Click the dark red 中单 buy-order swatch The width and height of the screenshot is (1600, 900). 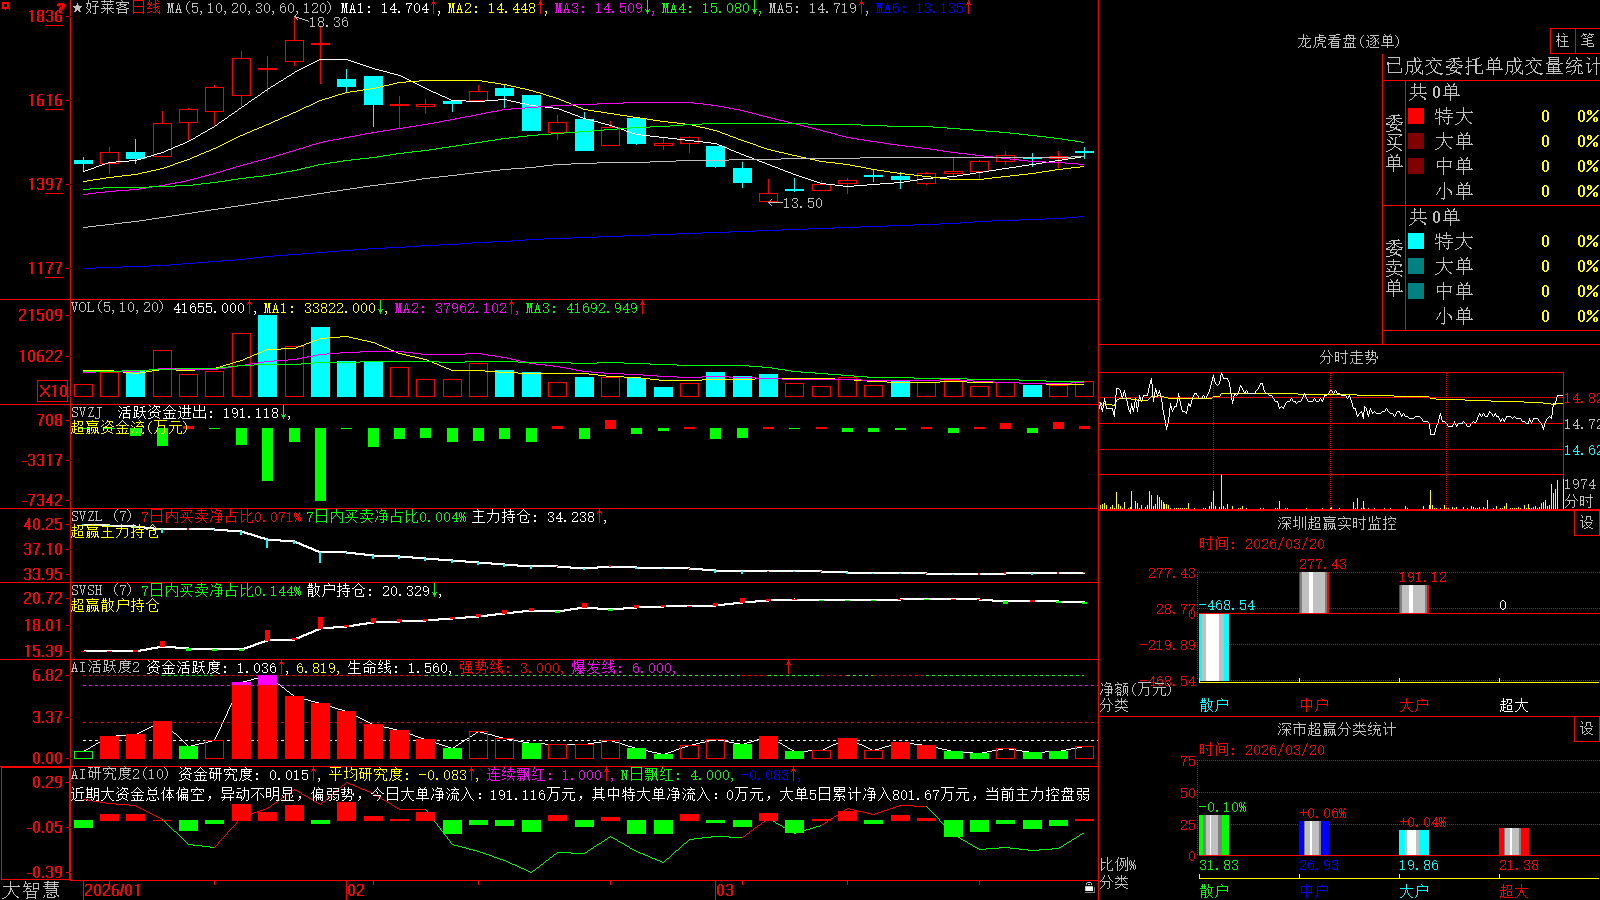(1416, 166)
